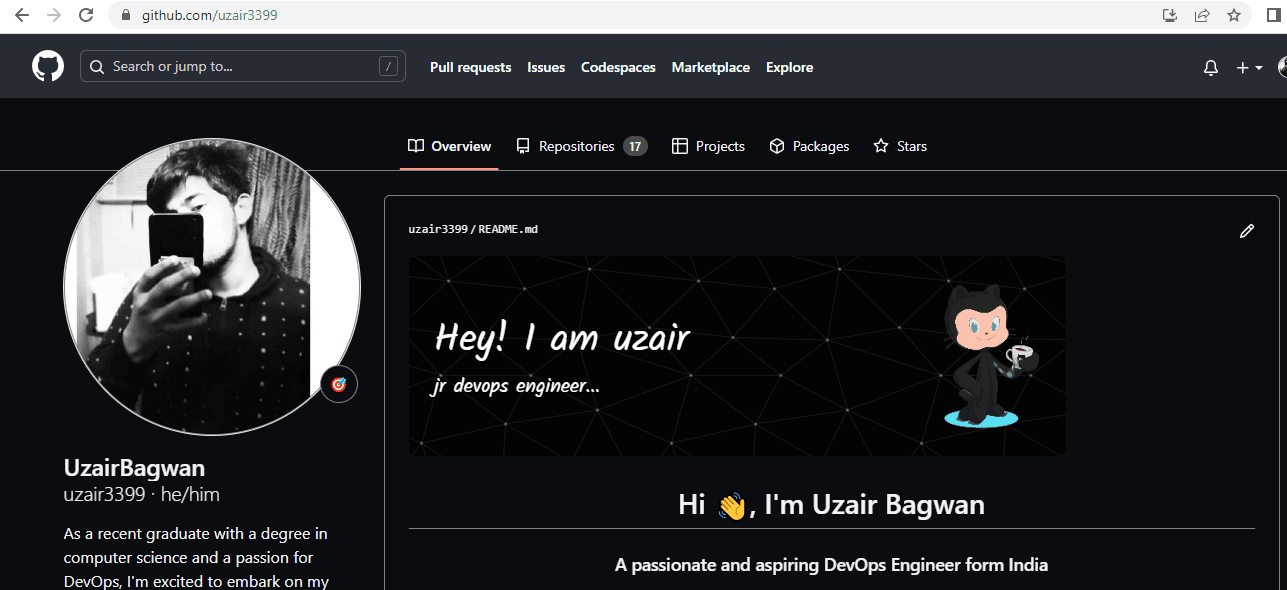1287x590 pixels.
Task: Switch to the Projects tab
Action: (708, 146)
